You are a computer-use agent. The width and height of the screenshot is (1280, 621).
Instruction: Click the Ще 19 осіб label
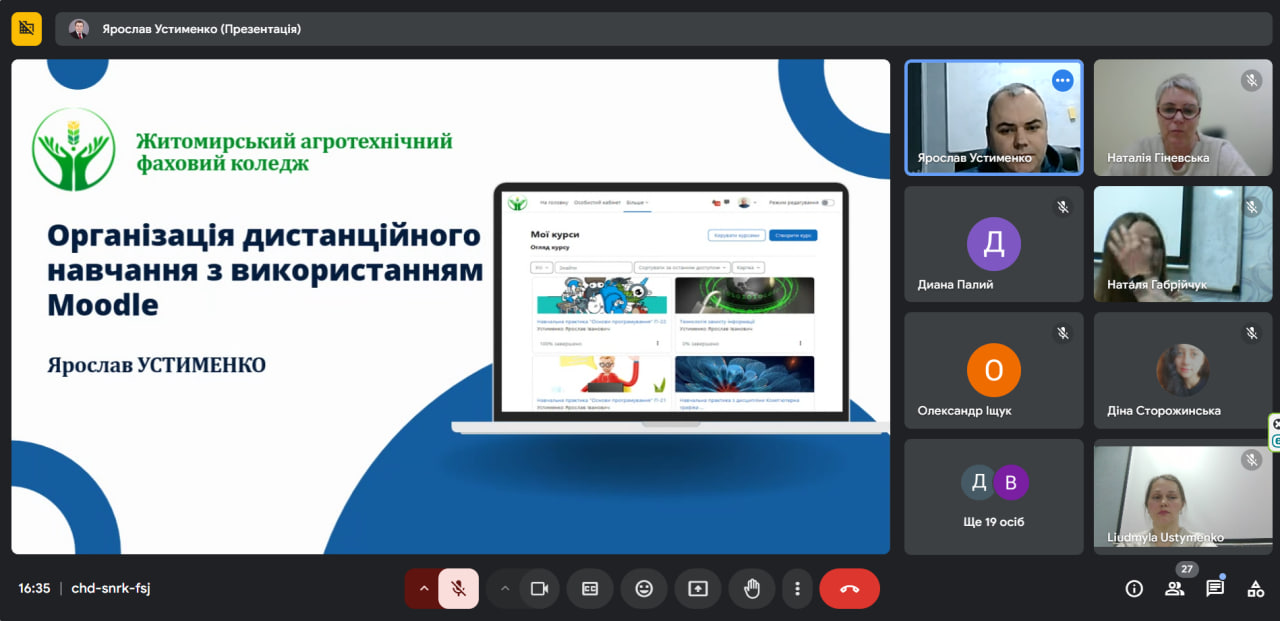994,522
